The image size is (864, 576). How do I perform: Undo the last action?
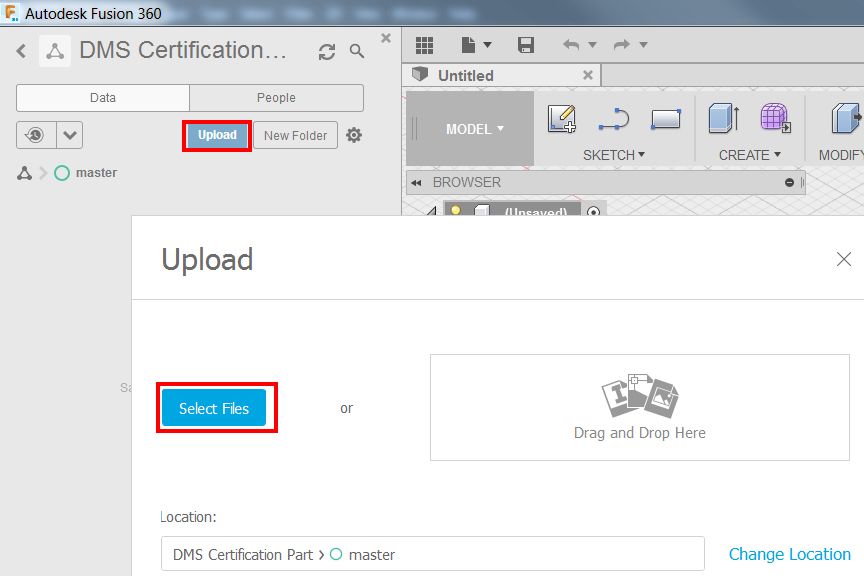click(x=571, y=45)
